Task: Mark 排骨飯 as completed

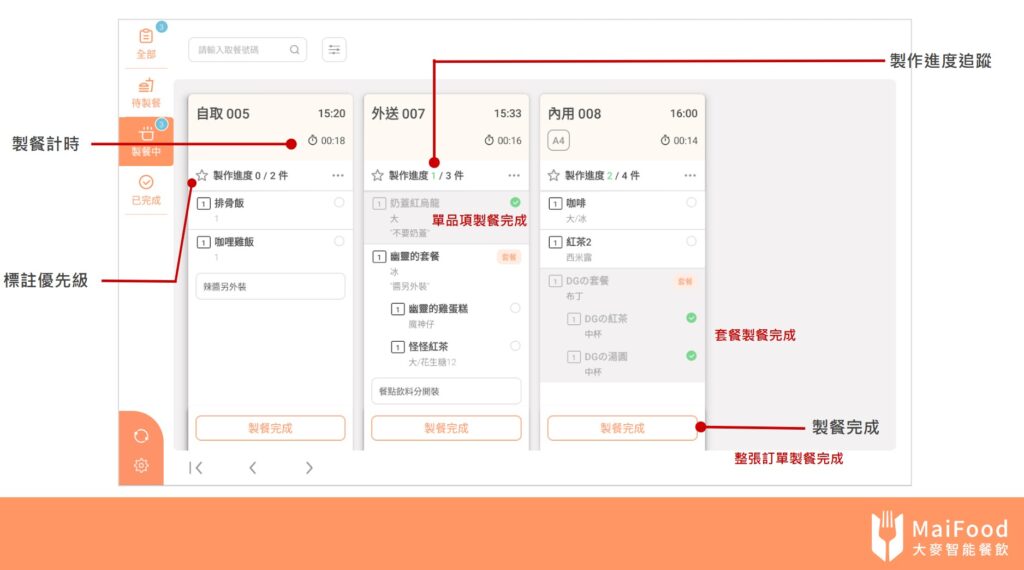Action: pos(339,203)
